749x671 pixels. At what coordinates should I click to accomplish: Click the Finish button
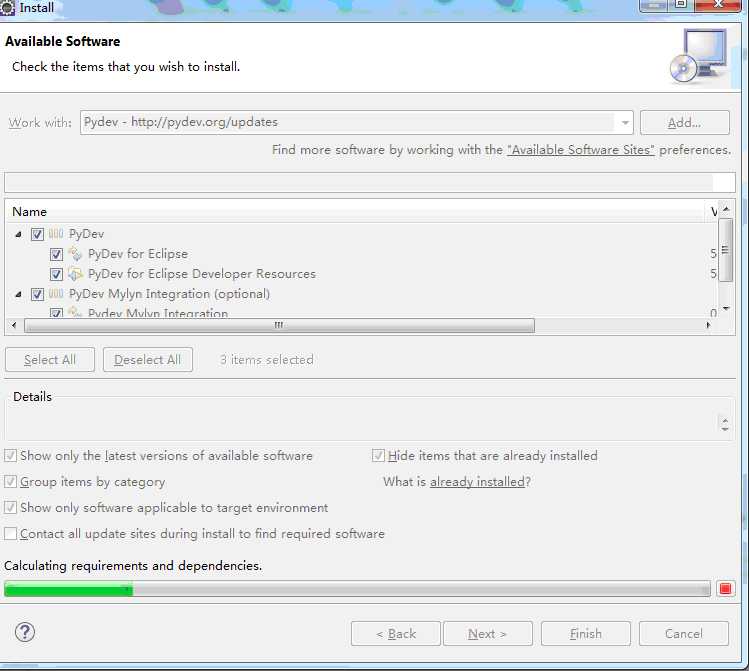[x=586, y=634]
